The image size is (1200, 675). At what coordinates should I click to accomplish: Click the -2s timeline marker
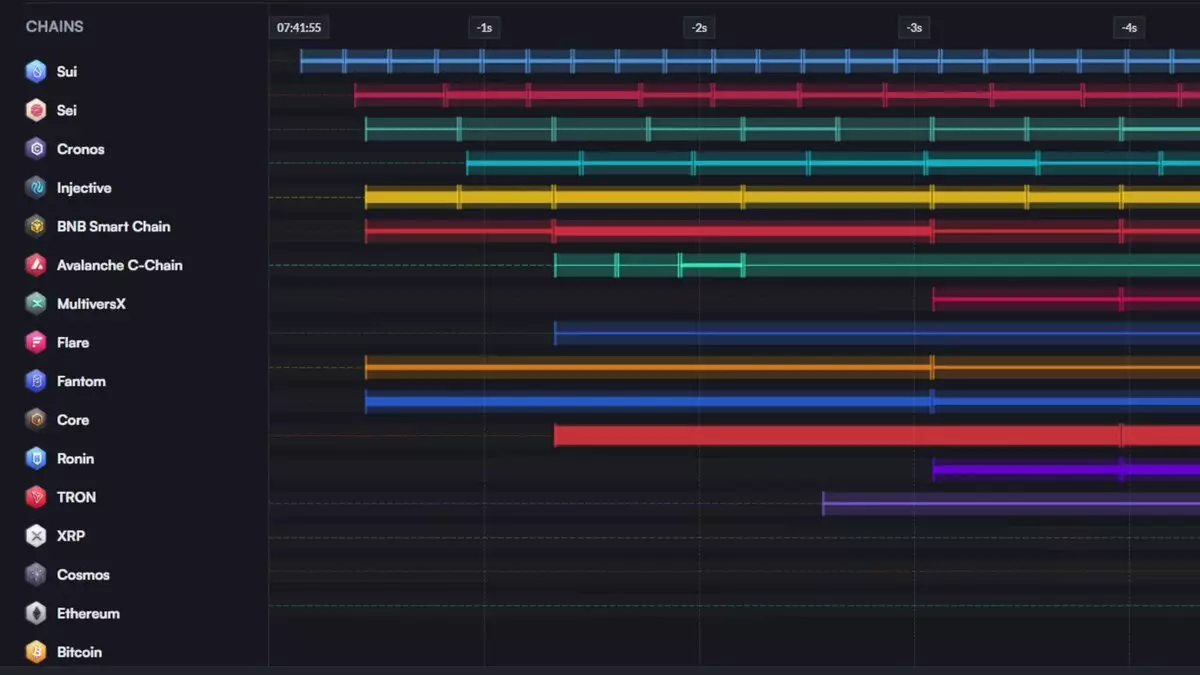pos(699,28)
